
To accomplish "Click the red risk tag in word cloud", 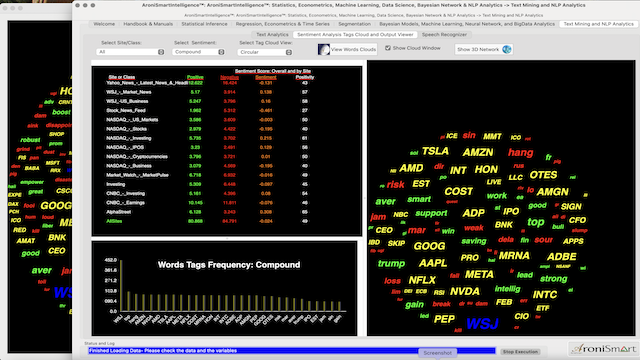I will (395, 185).
